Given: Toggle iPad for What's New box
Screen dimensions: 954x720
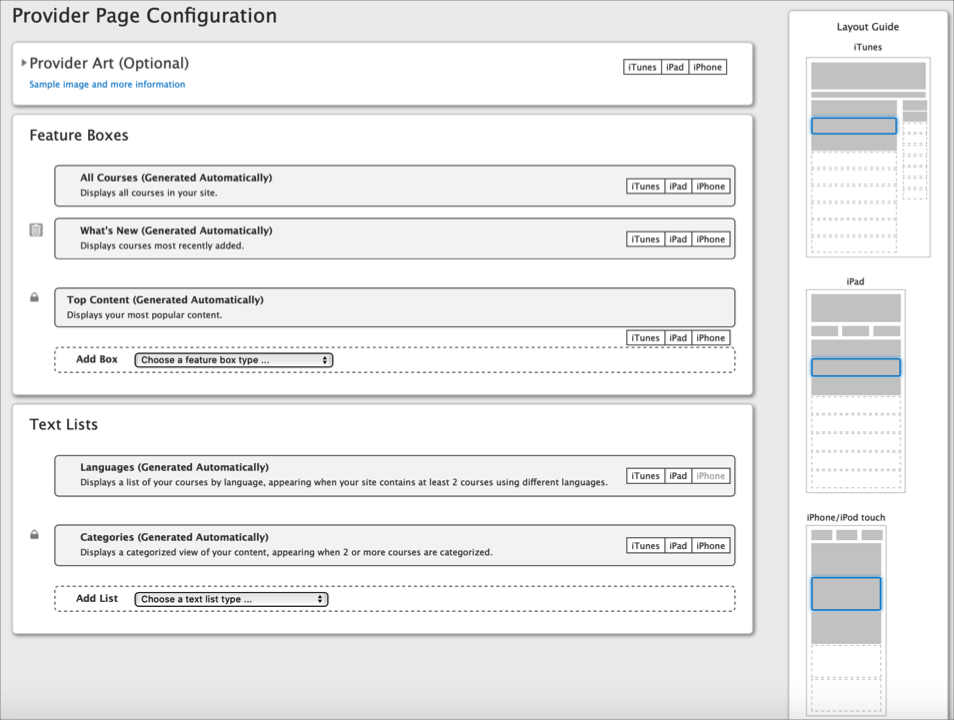Looking at the screenshot, I should point(678,239).
